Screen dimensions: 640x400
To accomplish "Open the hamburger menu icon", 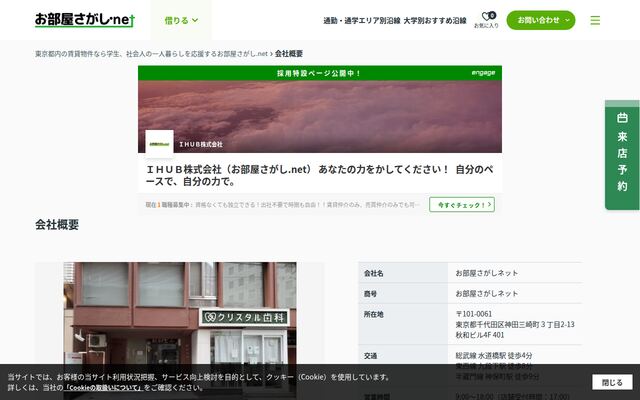I will (x=595, y=20).
